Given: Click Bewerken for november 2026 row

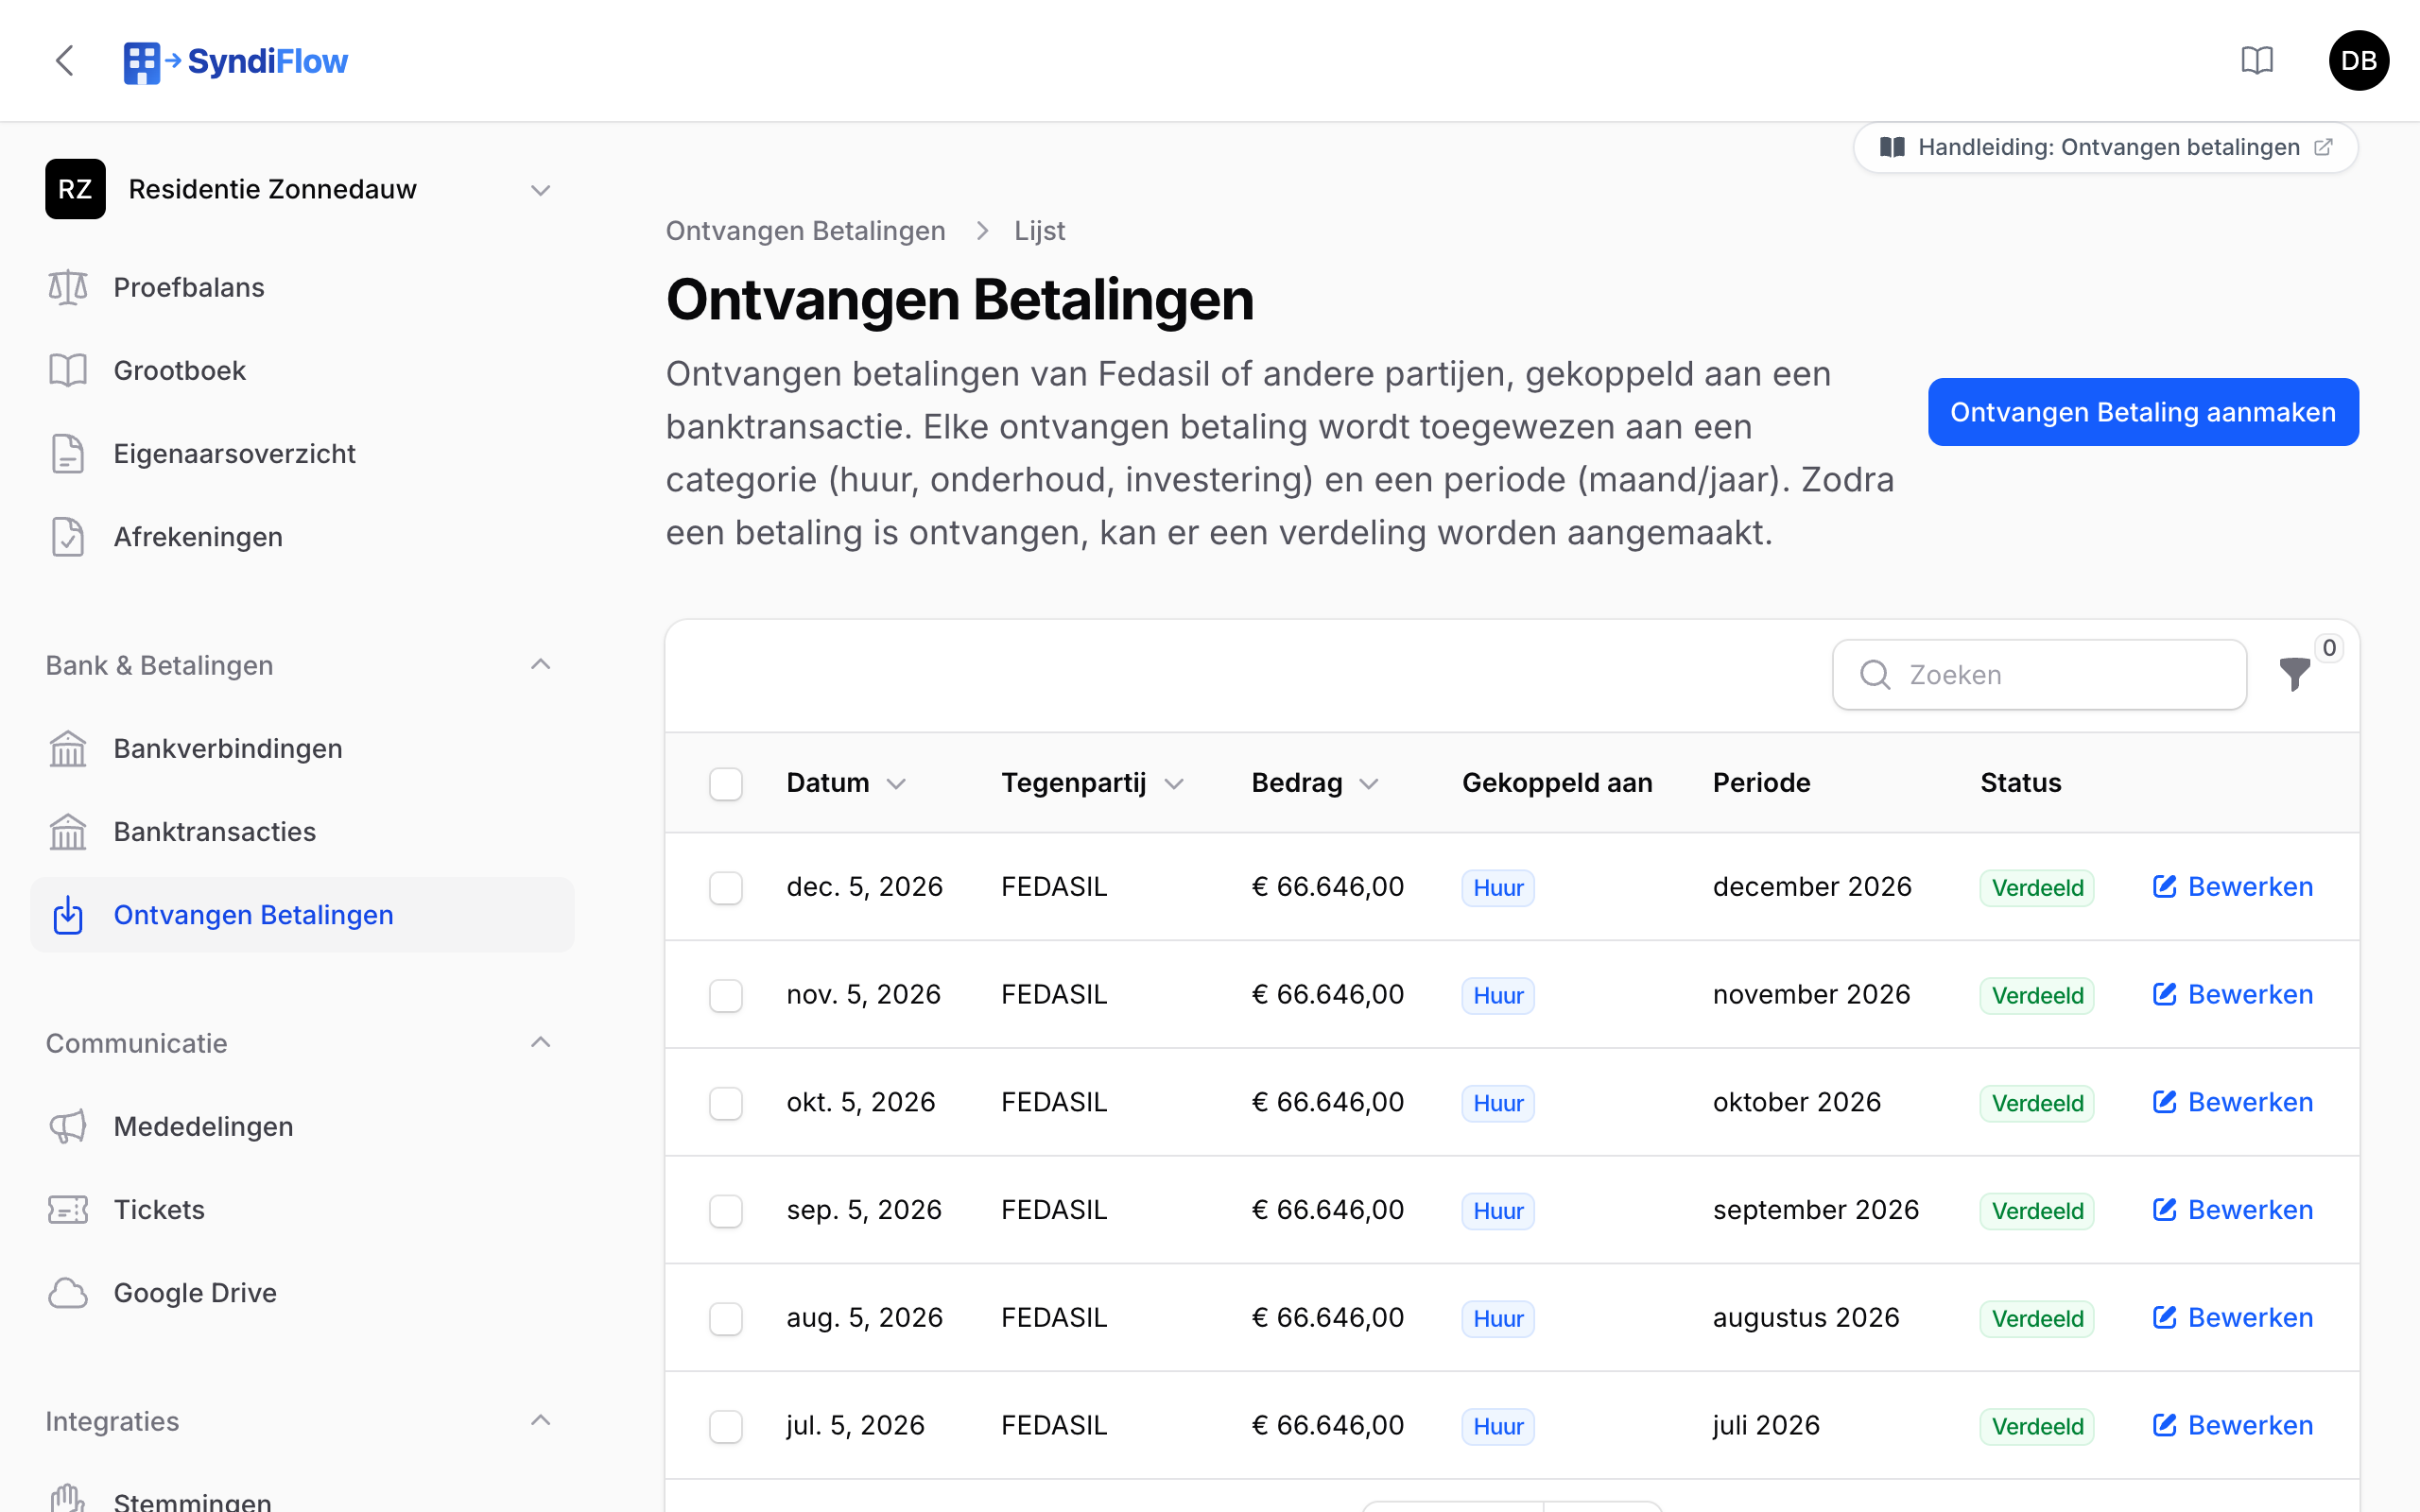Looking at the screenshot, I should pos(2232,994).
